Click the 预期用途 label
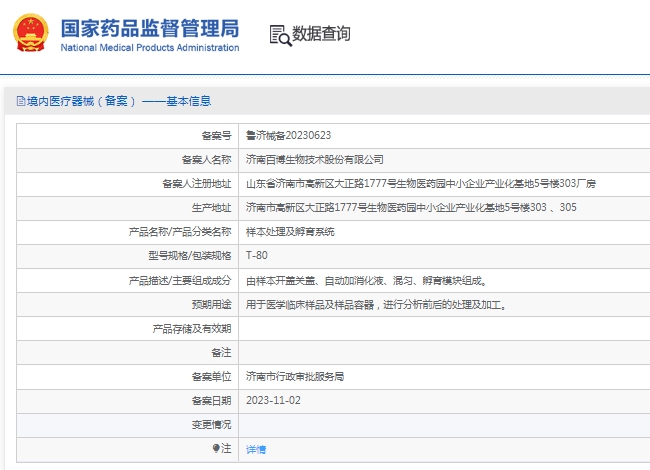 pyautogui.click(x=211, y=305)
